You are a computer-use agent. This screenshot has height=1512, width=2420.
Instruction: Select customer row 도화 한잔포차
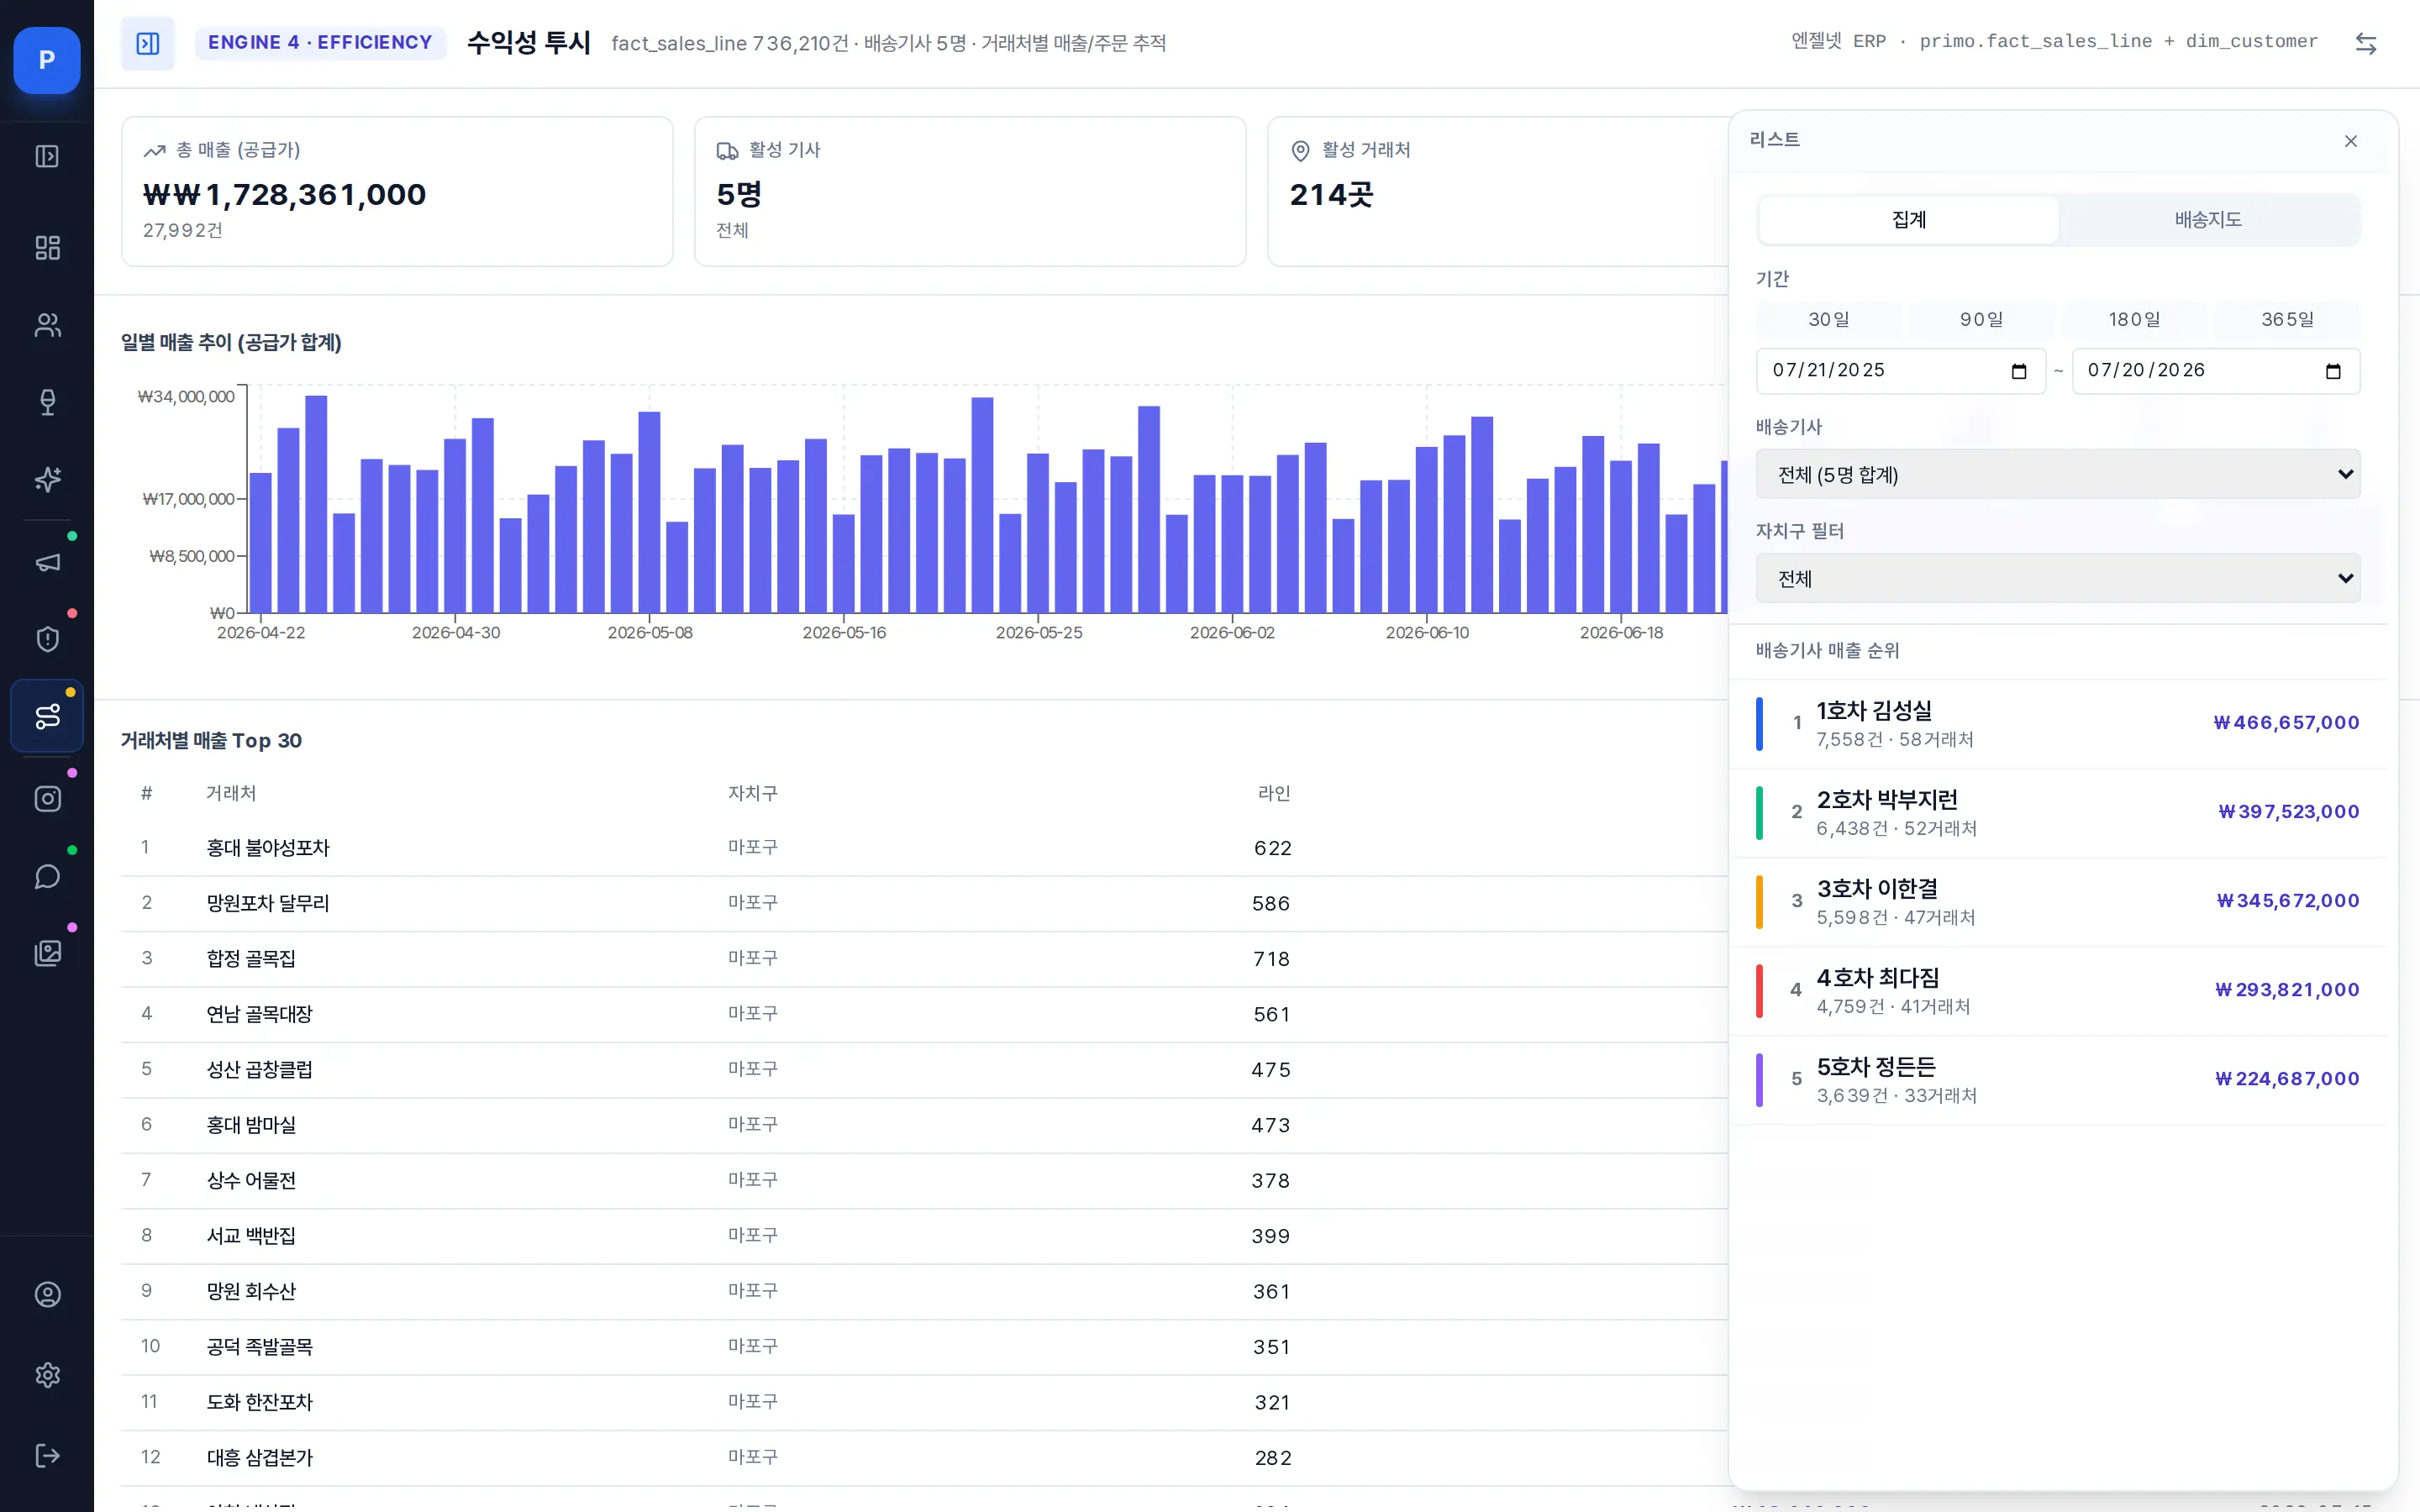(925, 1403)
